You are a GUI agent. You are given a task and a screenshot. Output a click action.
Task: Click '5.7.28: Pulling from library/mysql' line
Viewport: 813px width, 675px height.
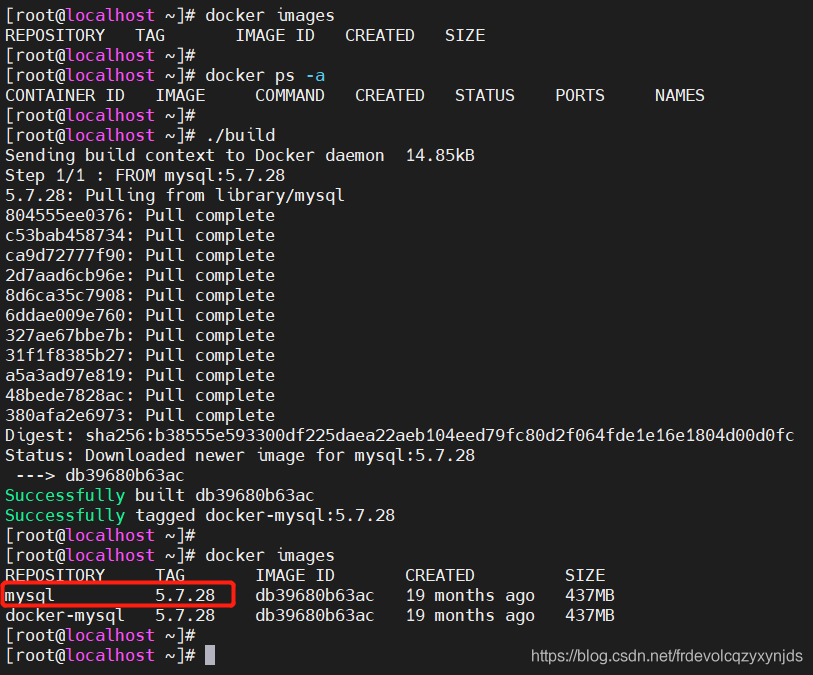tap(174, 195)
